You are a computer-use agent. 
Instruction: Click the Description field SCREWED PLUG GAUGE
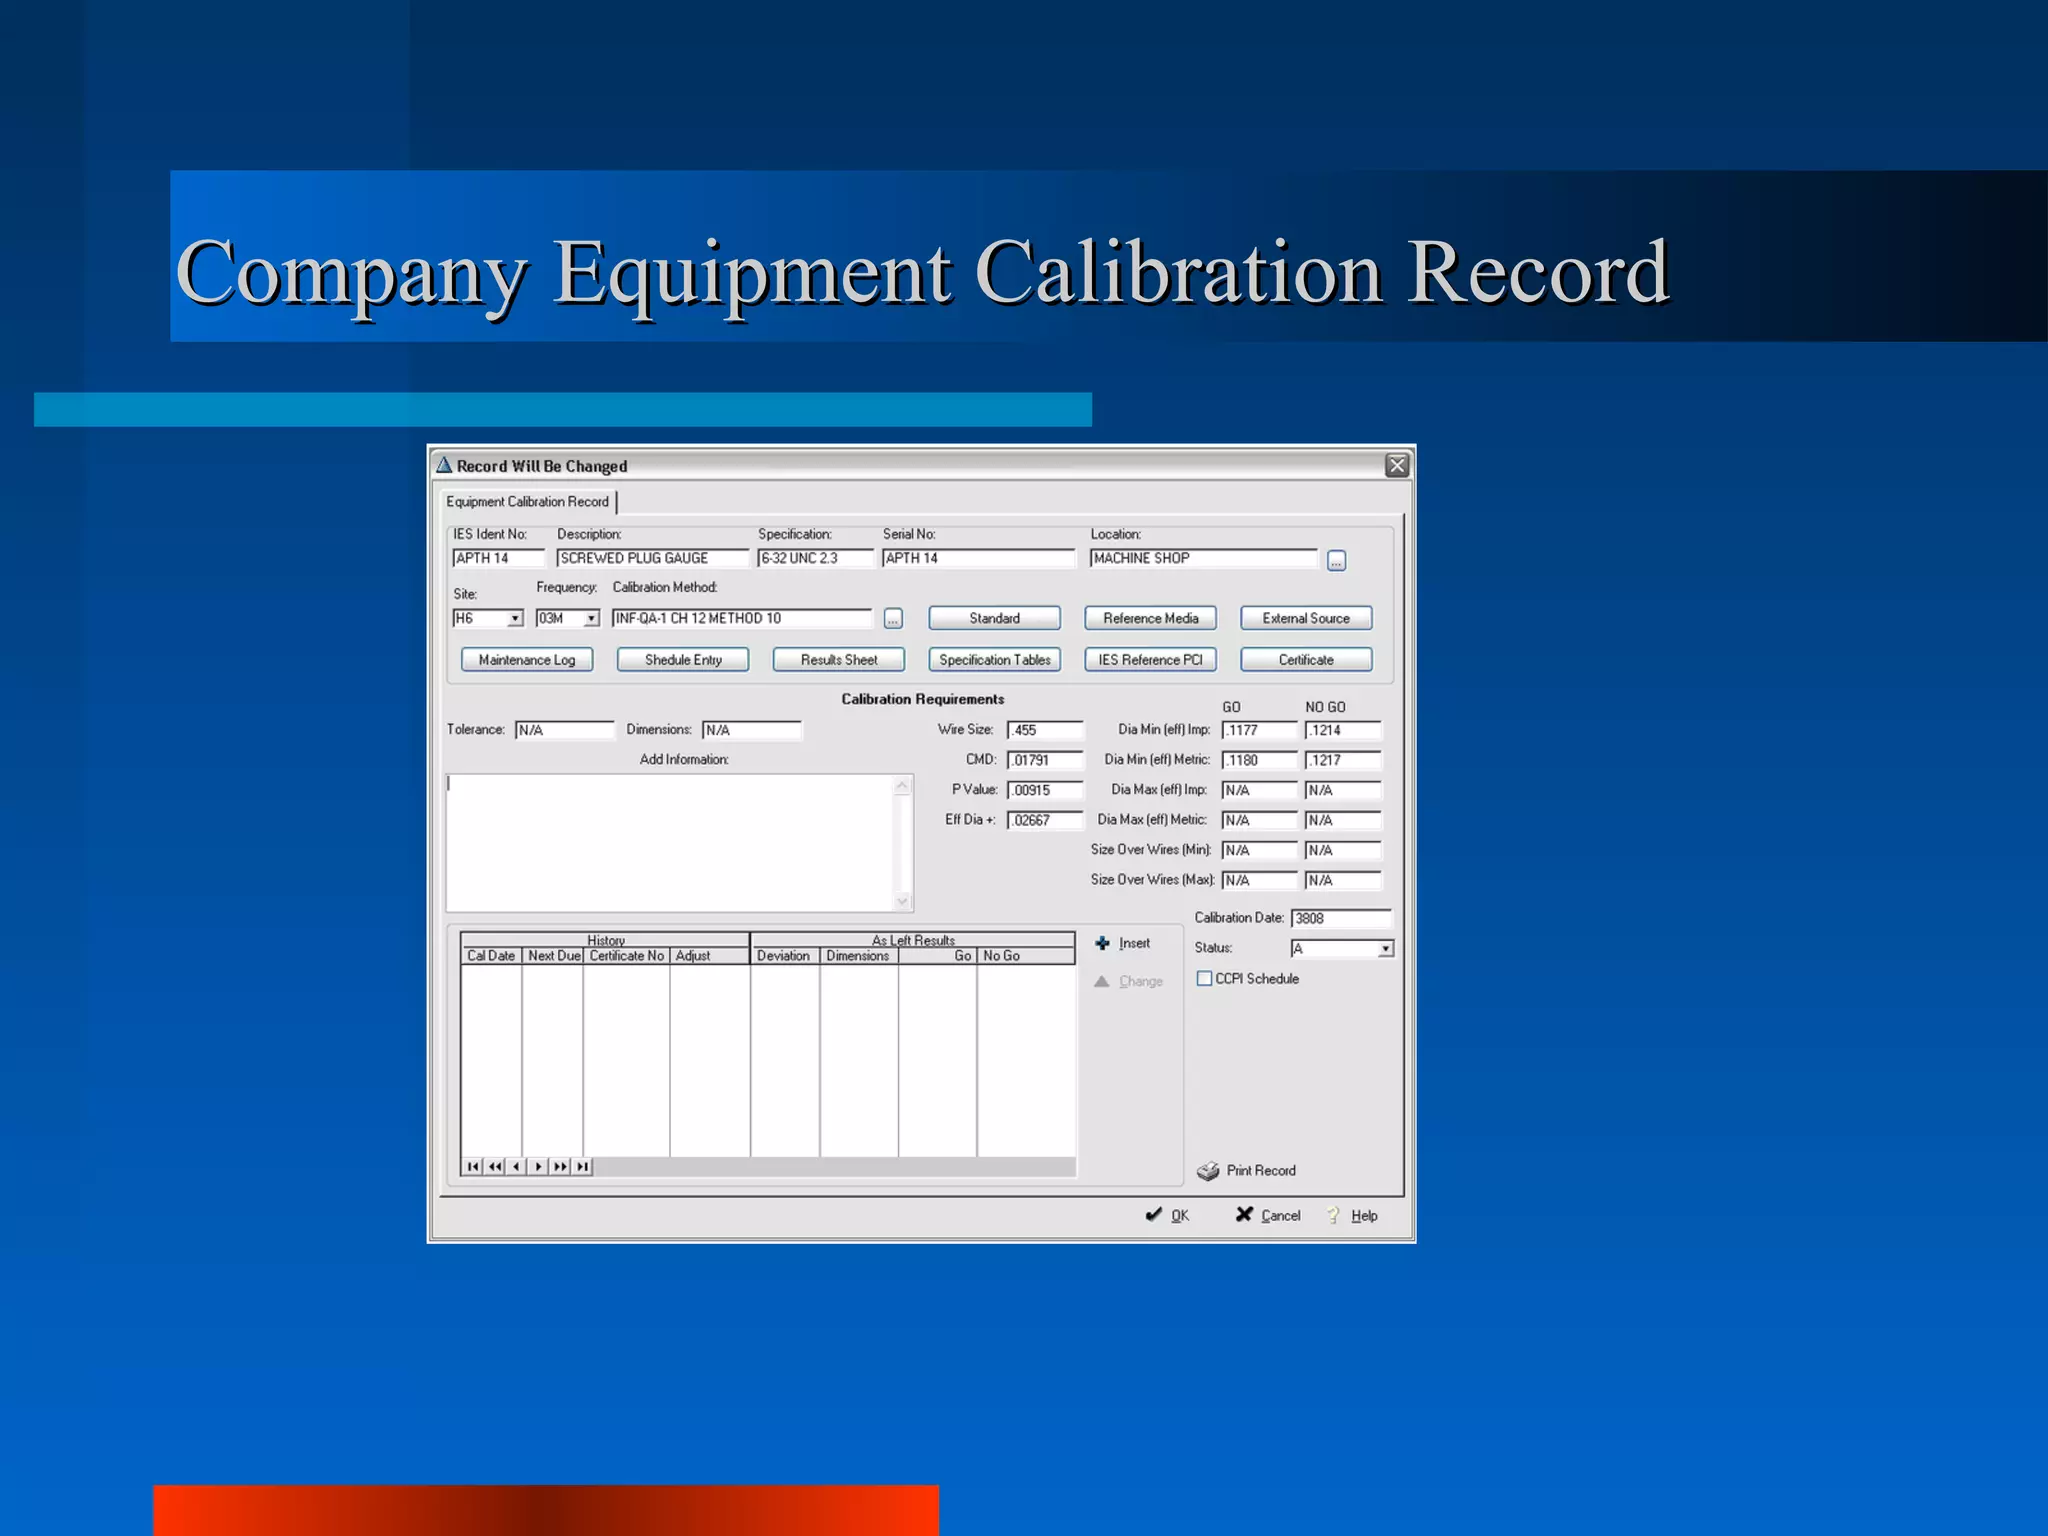point(652,558)
